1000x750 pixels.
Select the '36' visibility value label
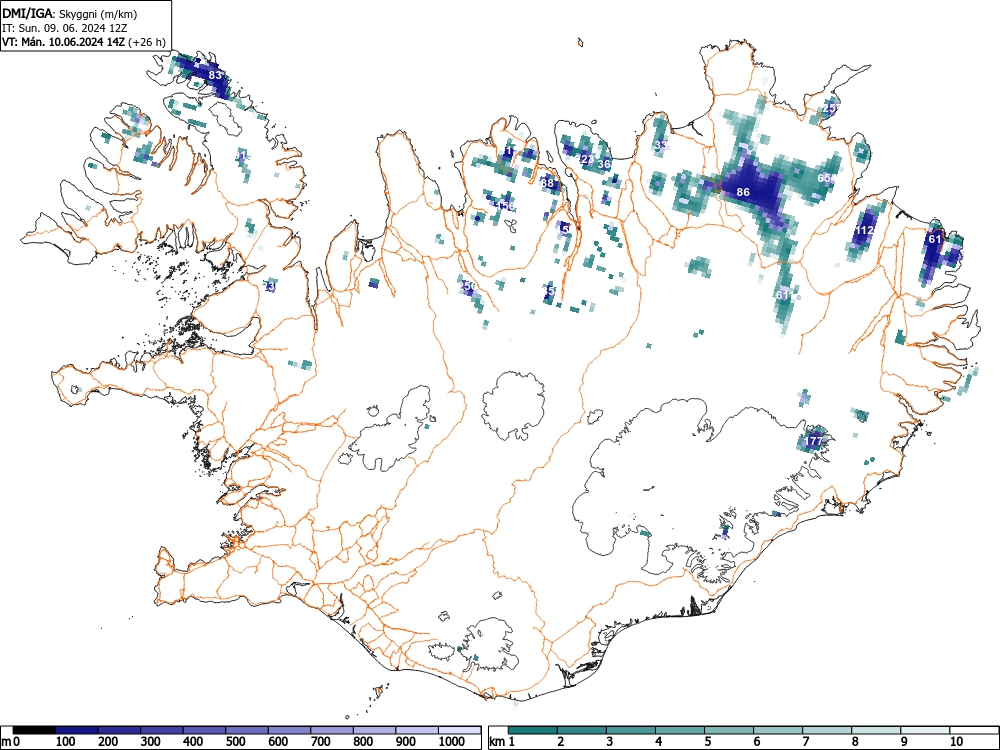pos(604,164)
